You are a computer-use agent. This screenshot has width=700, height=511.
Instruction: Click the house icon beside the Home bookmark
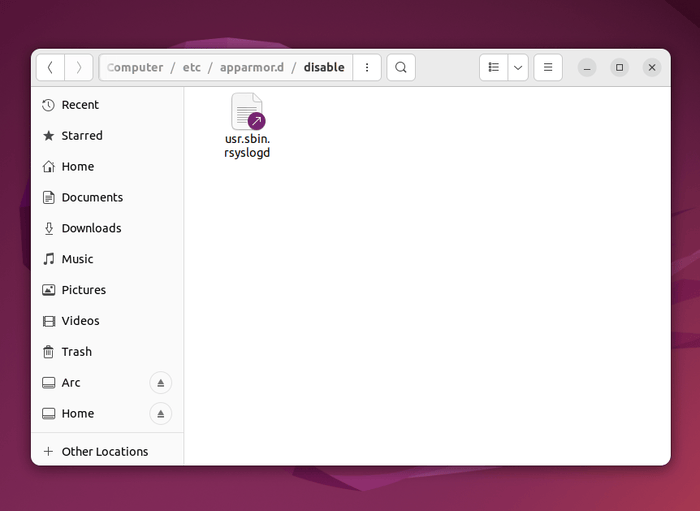pyautogui.click(x=49, y=166)
